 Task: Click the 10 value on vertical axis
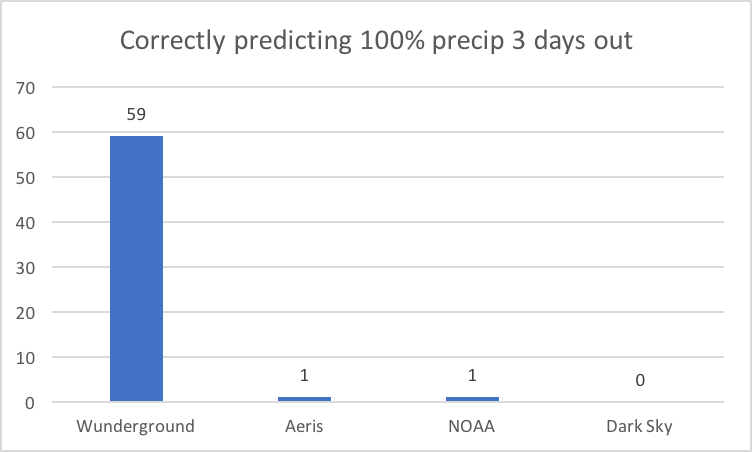click(25, 358)
